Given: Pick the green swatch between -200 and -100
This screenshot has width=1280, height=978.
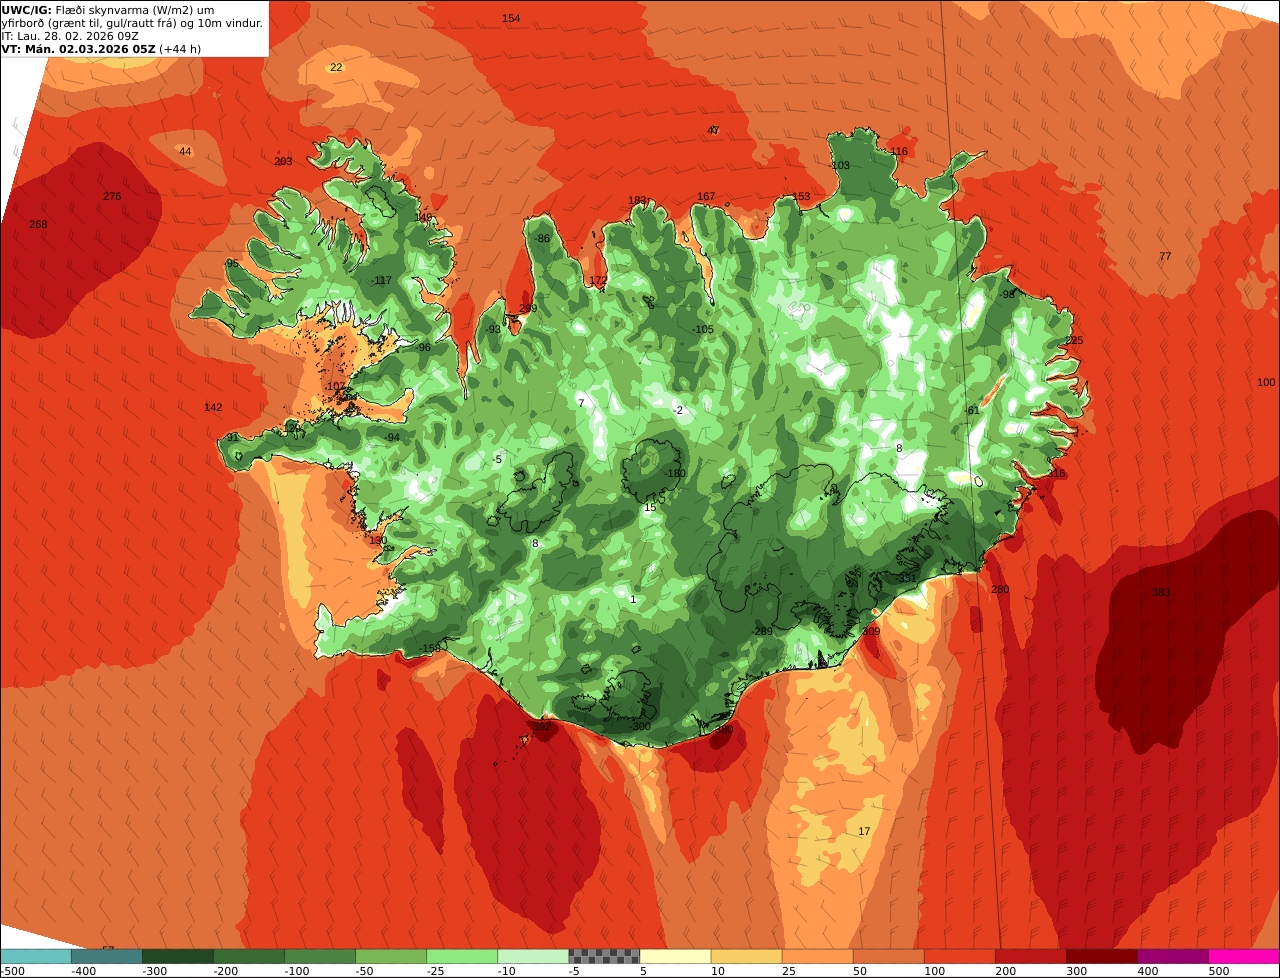Looking at the screenshot, I should pyautogui.click(x=249, y=956).
